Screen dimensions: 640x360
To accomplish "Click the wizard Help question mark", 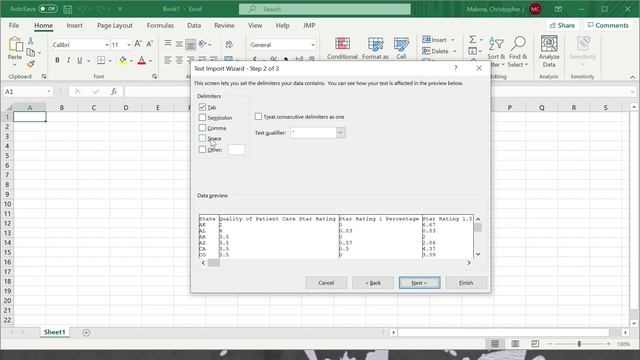I will coord(456,68).
